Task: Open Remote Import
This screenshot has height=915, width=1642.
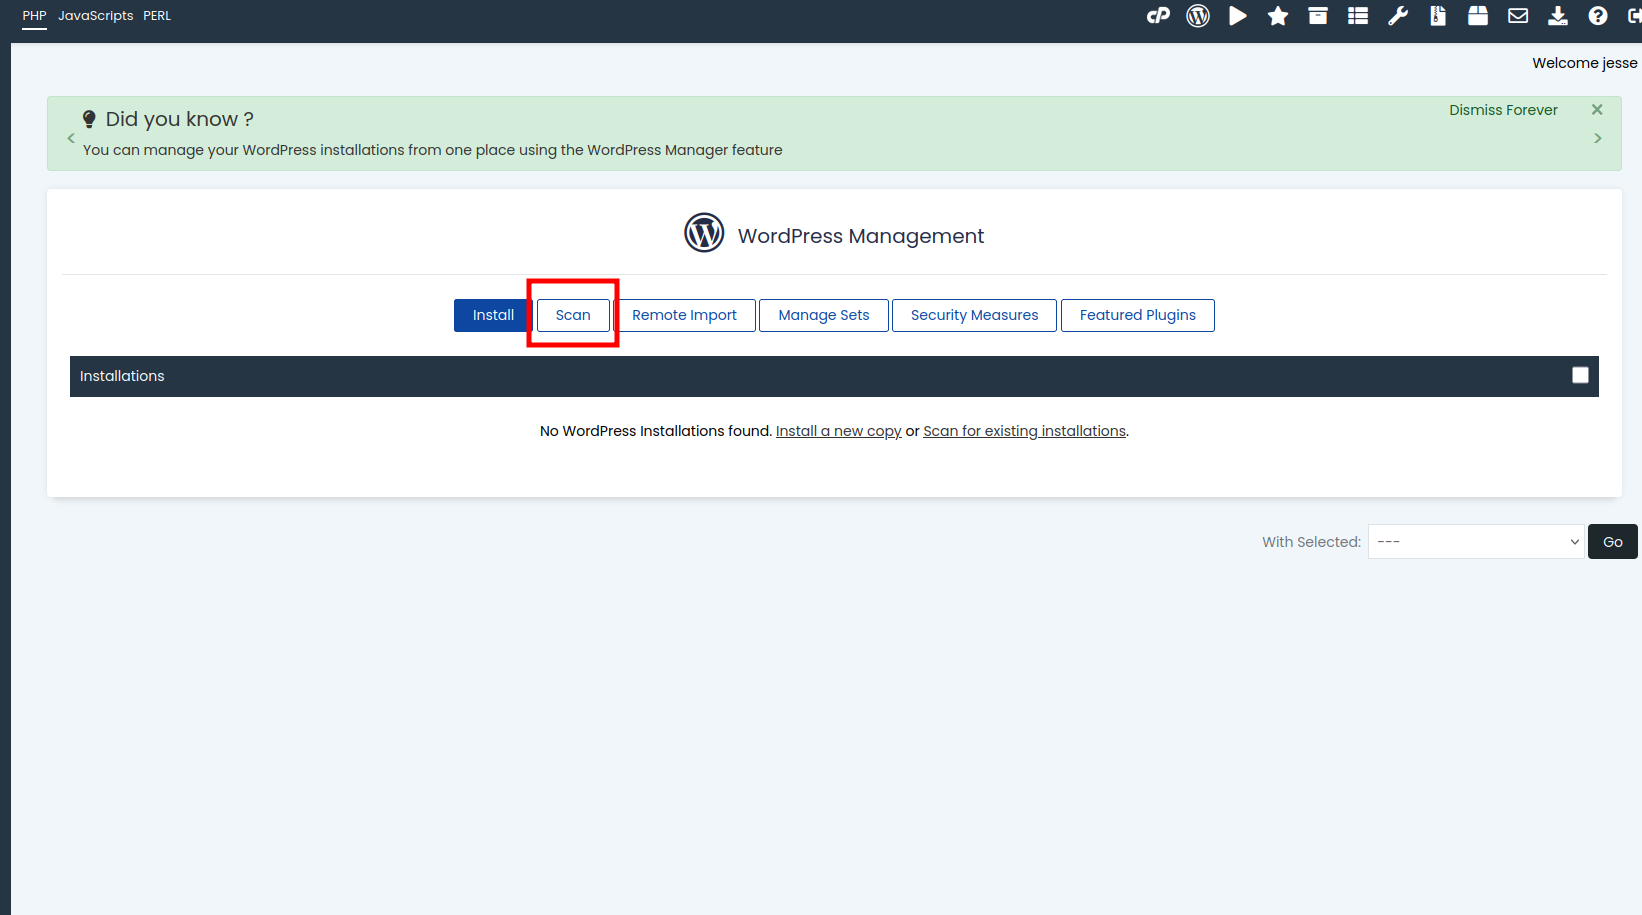Action: tap(684, 315)
